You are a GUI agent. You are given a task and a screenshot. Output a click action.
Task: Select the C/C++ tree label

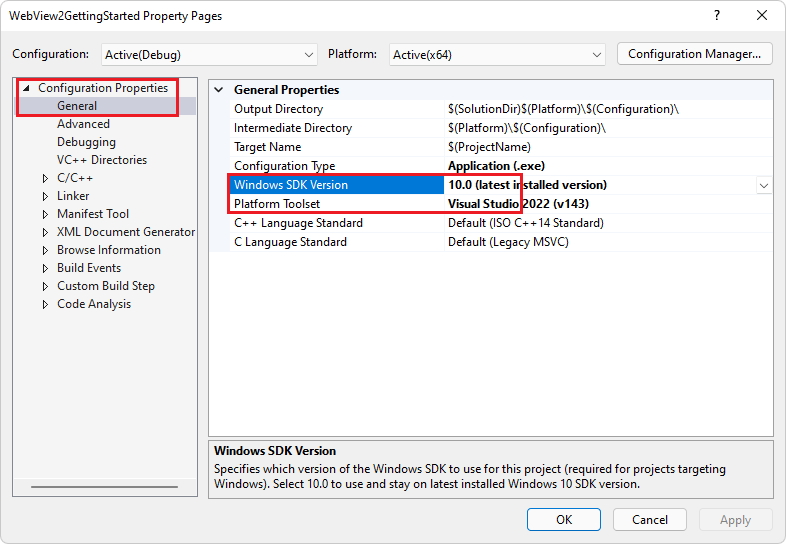pyautogui.click(x=75, y=178)
